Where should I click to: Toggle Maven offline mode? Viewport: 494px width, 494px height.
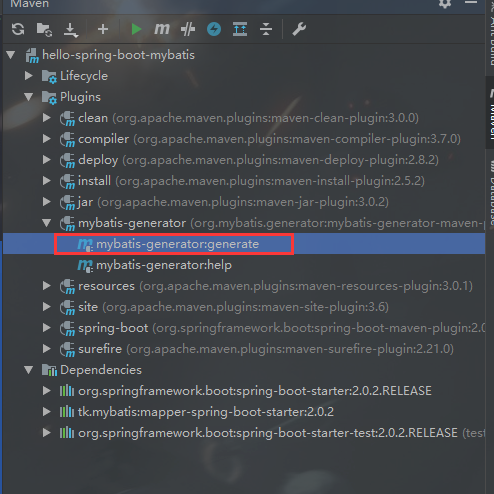tap(214, 29)
